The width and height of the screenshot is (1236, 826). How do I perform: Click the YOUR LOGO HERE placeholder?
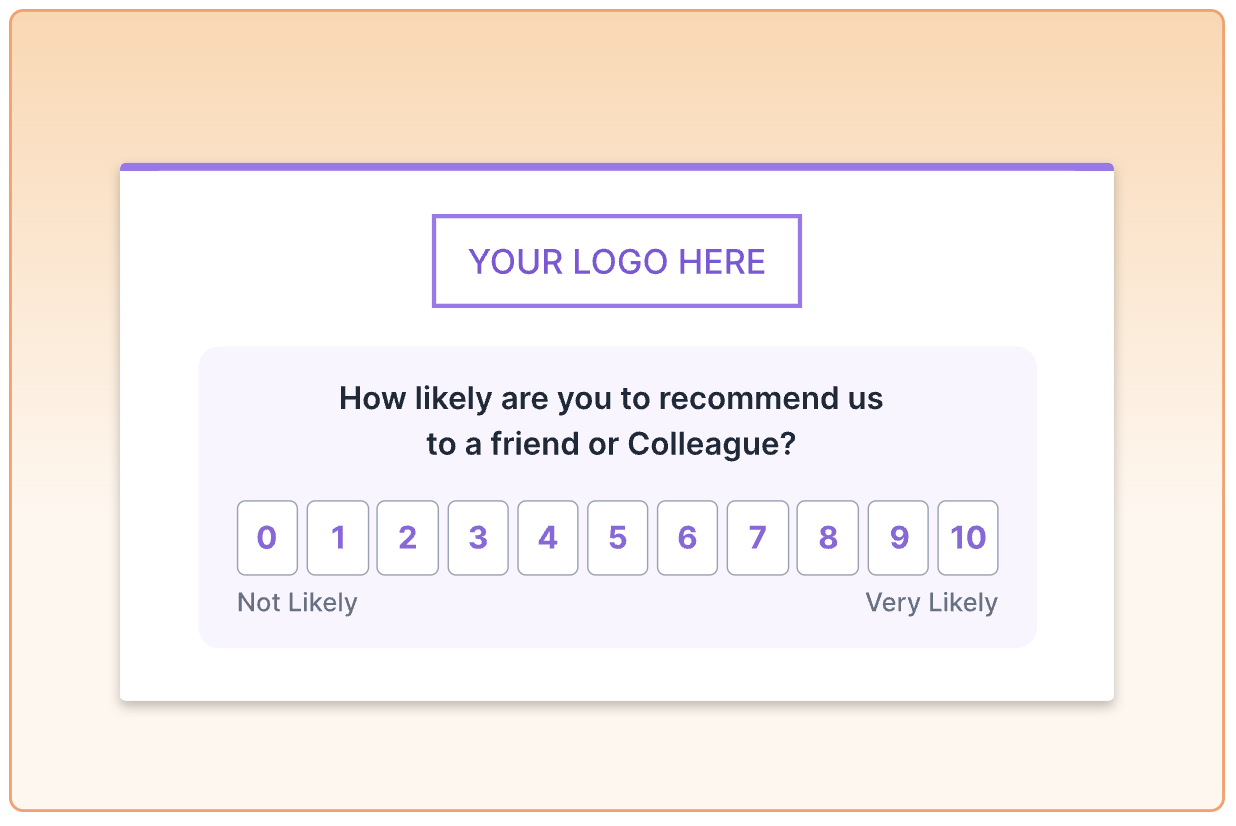[617, 261]
